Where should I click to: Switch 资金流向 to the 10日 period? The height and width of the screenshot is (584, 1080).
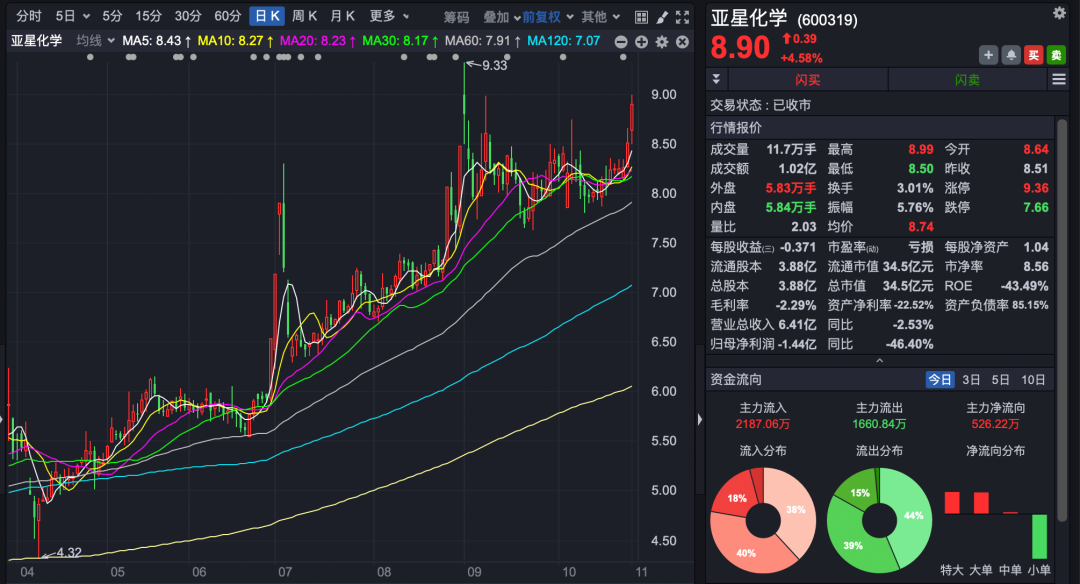(x=1033, y=380)
